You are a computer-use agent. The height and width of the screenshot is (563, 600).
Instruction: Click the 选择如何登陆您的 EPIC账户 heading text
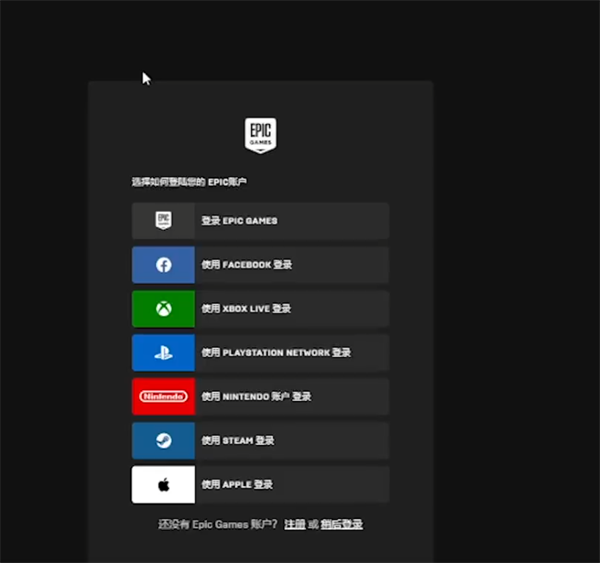189,182
